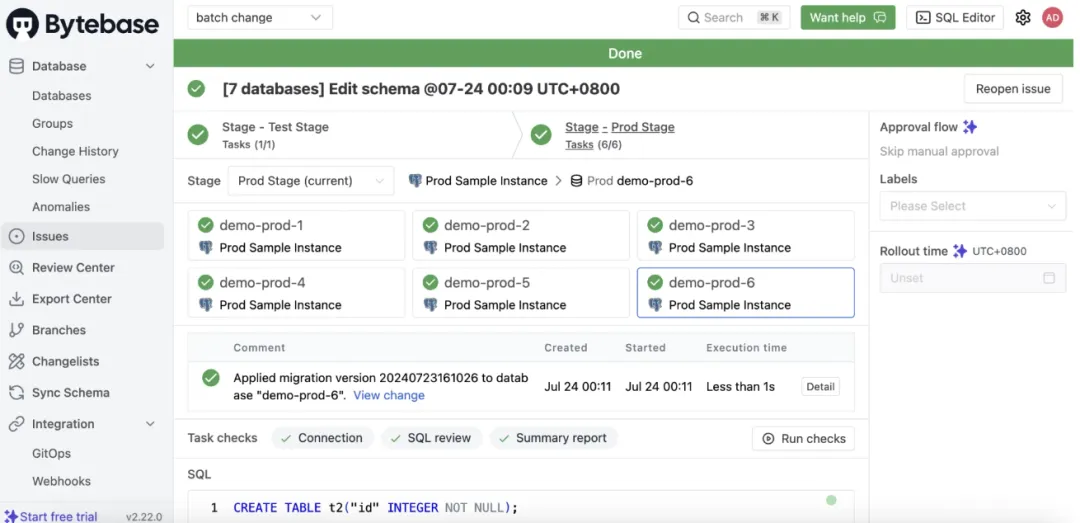Click the Branches sidebar icon
The width and height of the screenshot is (1080, 523).
coord(16,330)
